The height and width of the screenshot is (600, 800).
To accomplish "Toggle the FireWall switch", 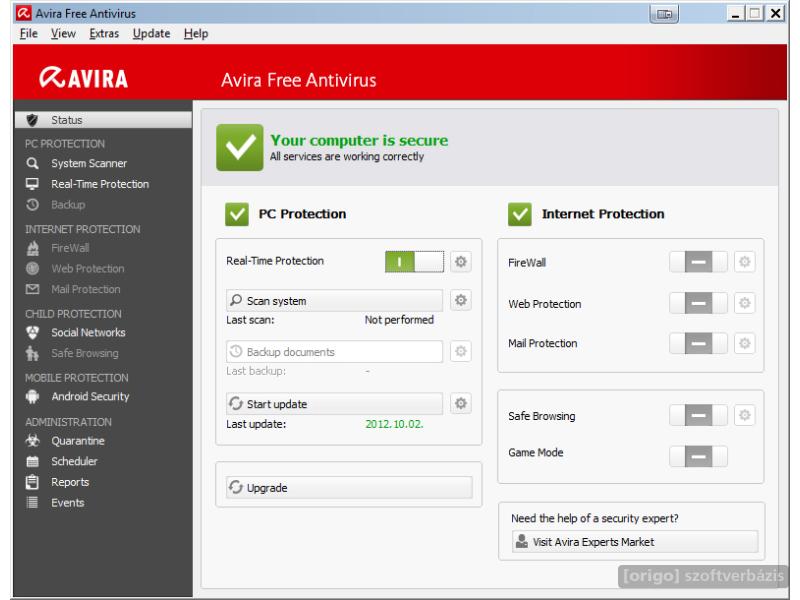I will [x=698, y=262].
